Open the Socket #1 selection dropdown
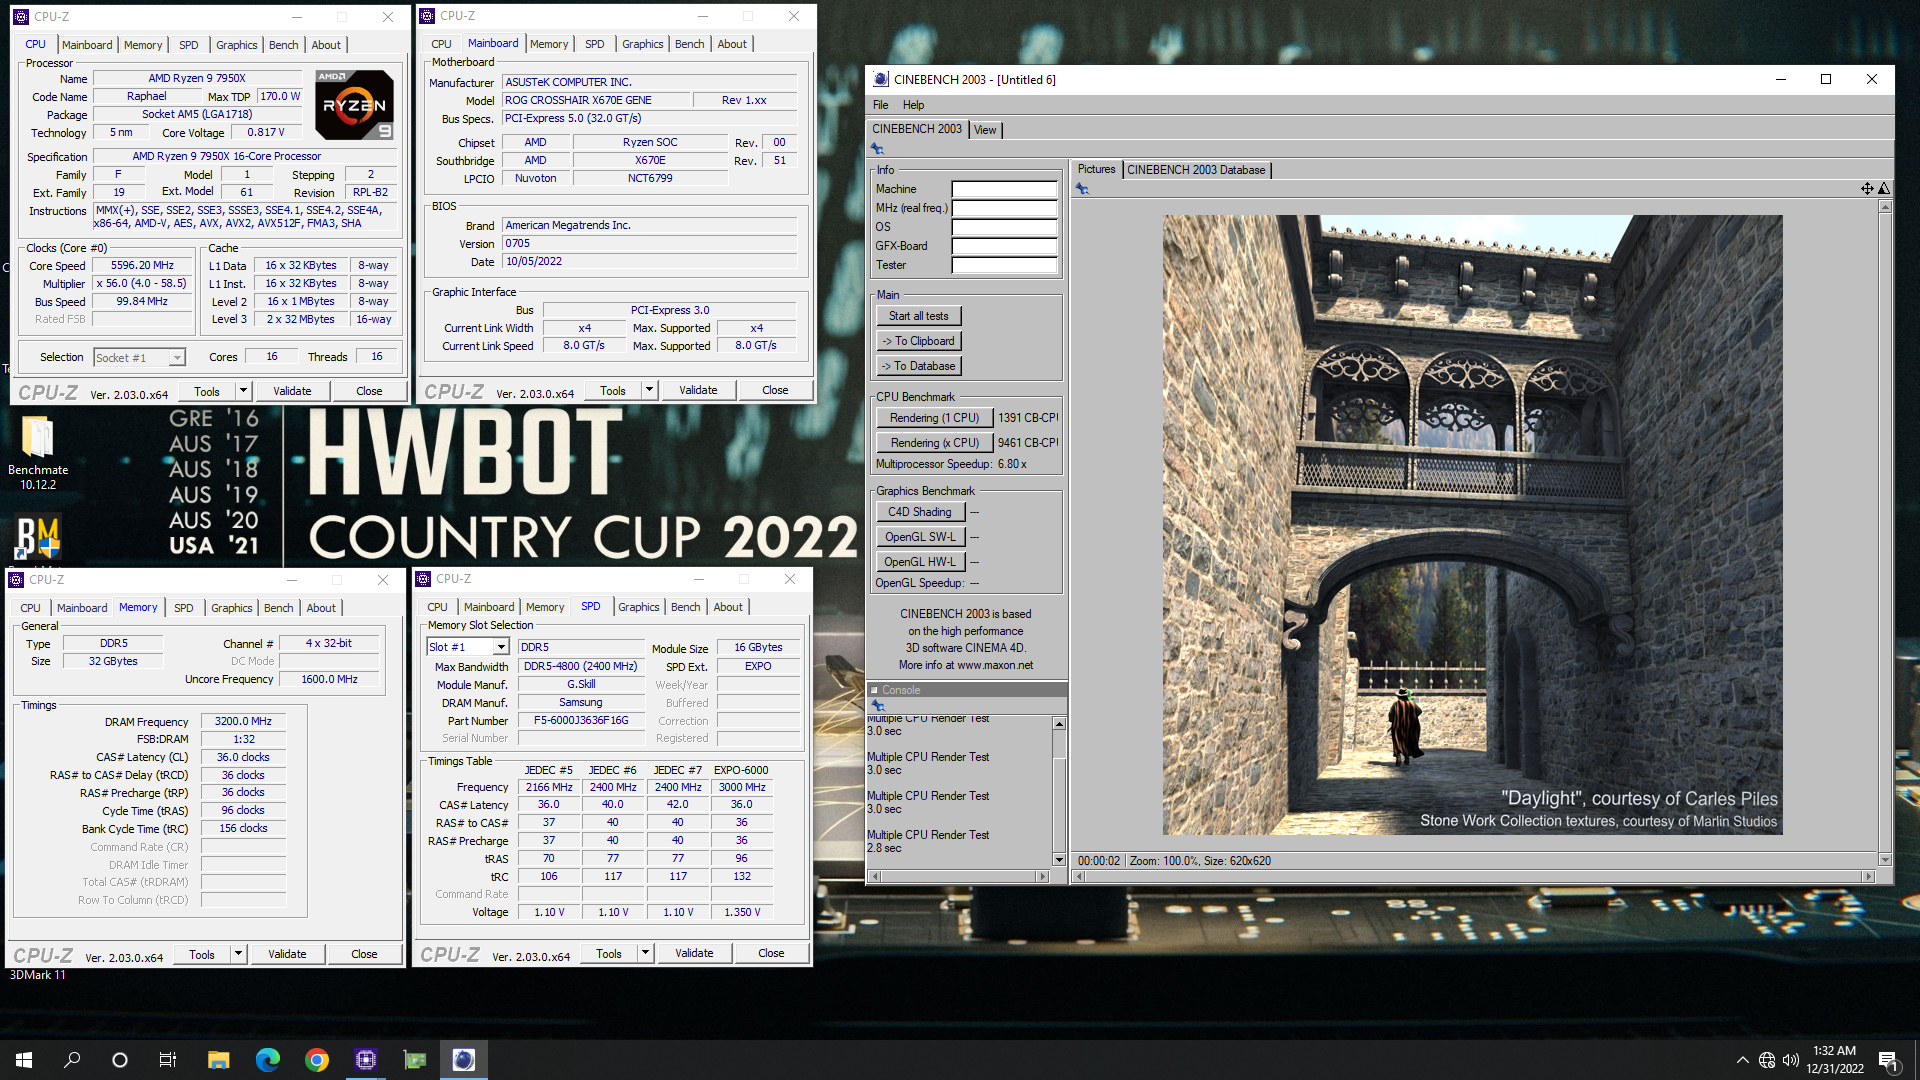 177,357
